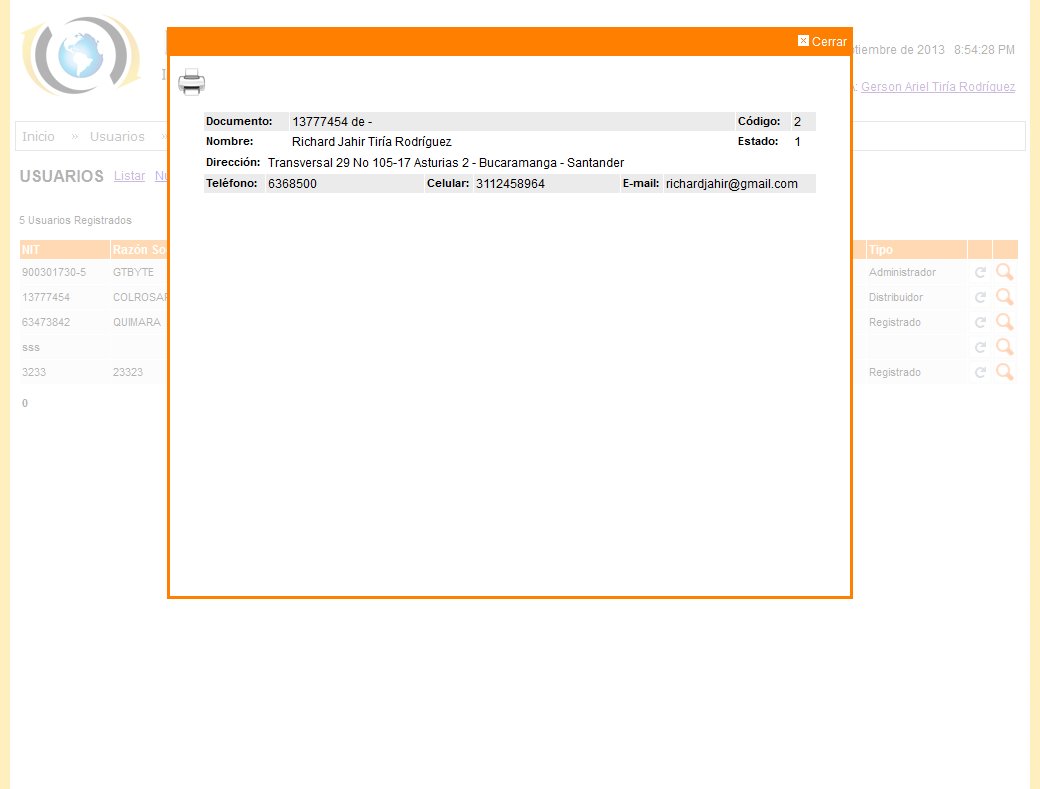The width and height of the screenshot is (1040, 789).
Task: Click refresh arrow icon in QUIMARA row
Action: point(980,322)
